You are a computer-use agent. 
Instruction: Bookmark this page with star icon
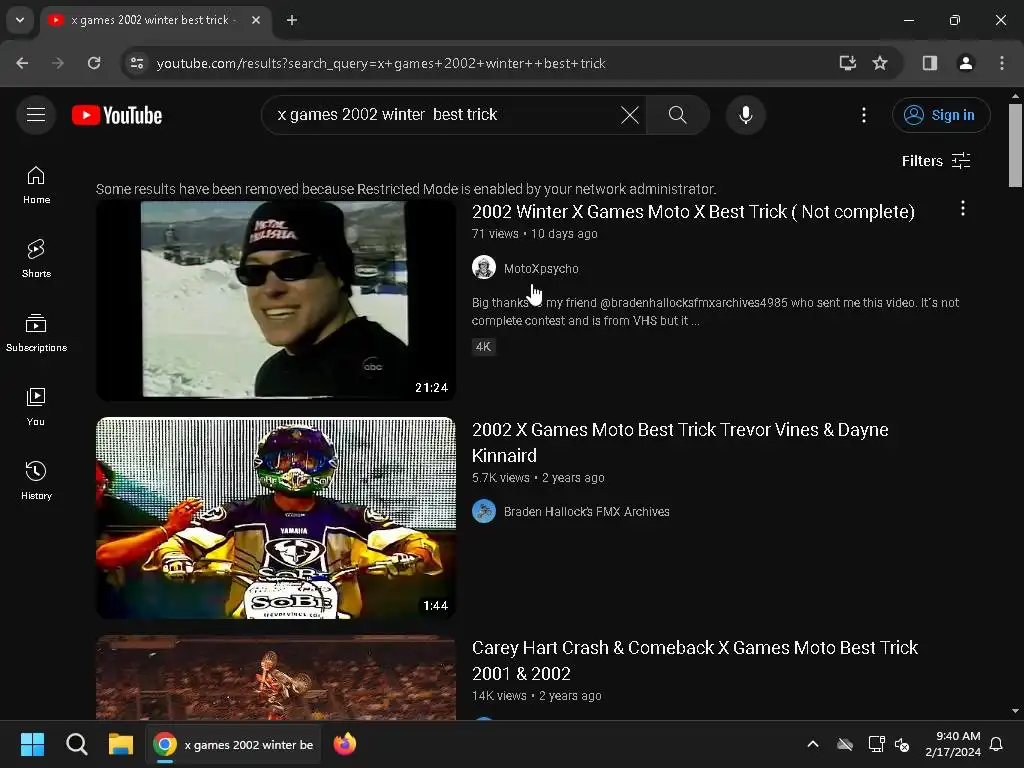[880, 63]
